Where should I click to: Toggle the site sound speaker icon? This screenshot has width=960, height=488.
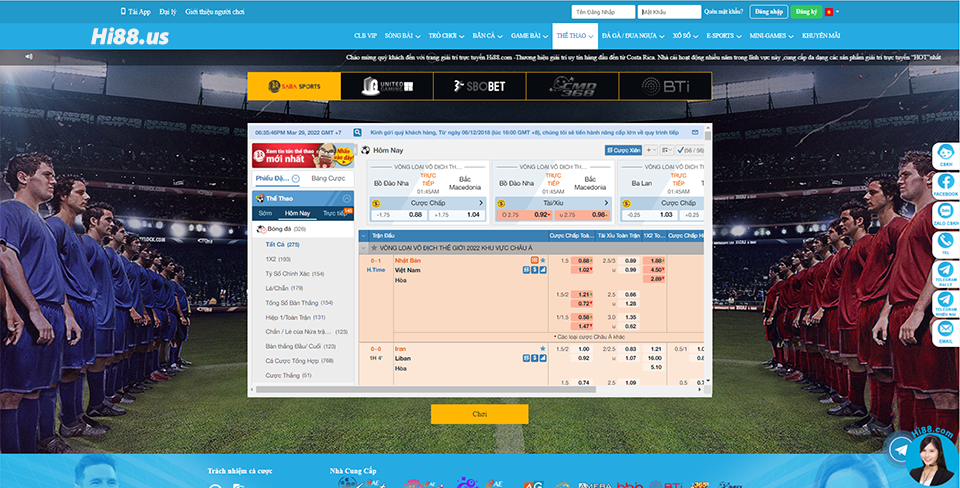29,56
